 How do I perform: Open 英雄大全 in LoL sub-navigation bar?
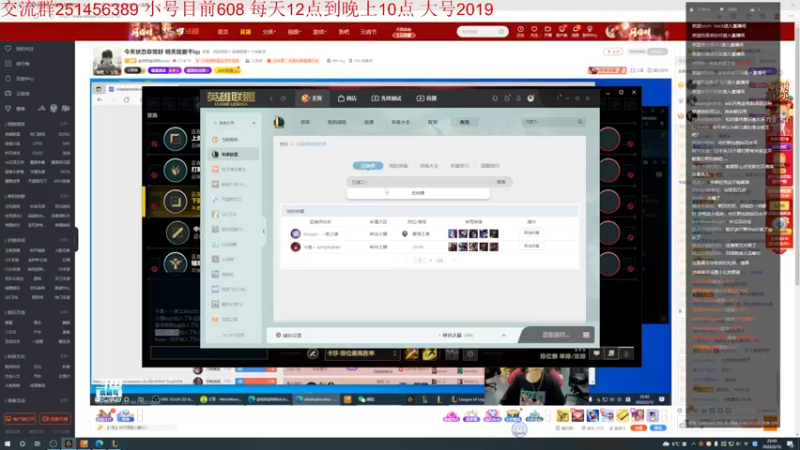click(x=401, y=122)
